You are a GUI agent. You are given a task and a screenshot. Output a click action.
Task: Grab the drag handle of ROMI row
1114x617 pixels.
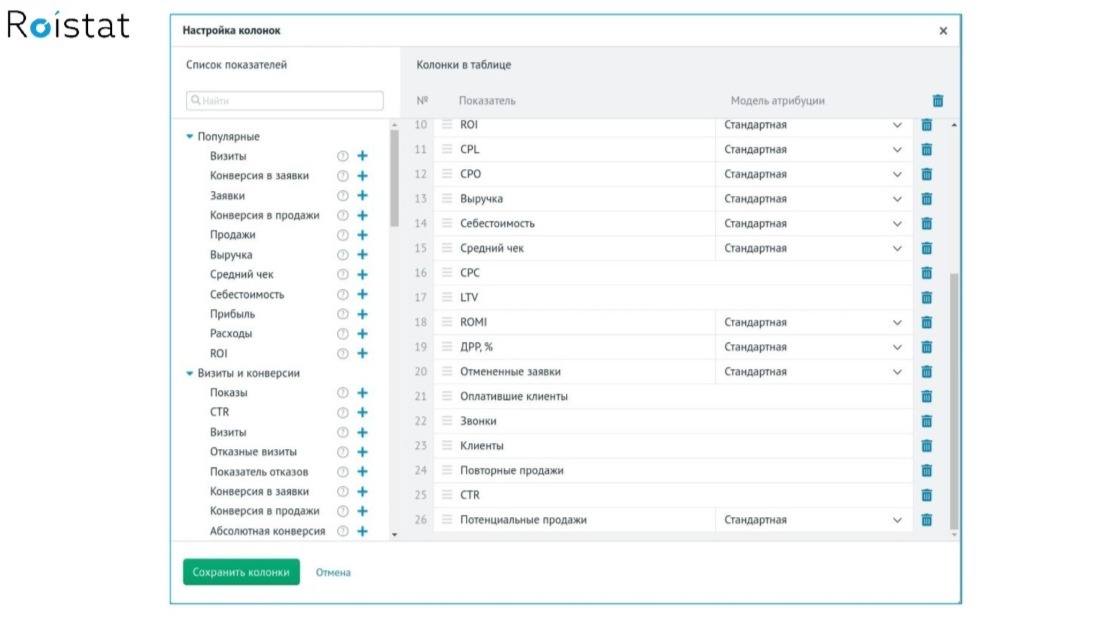tap(447, 323)
